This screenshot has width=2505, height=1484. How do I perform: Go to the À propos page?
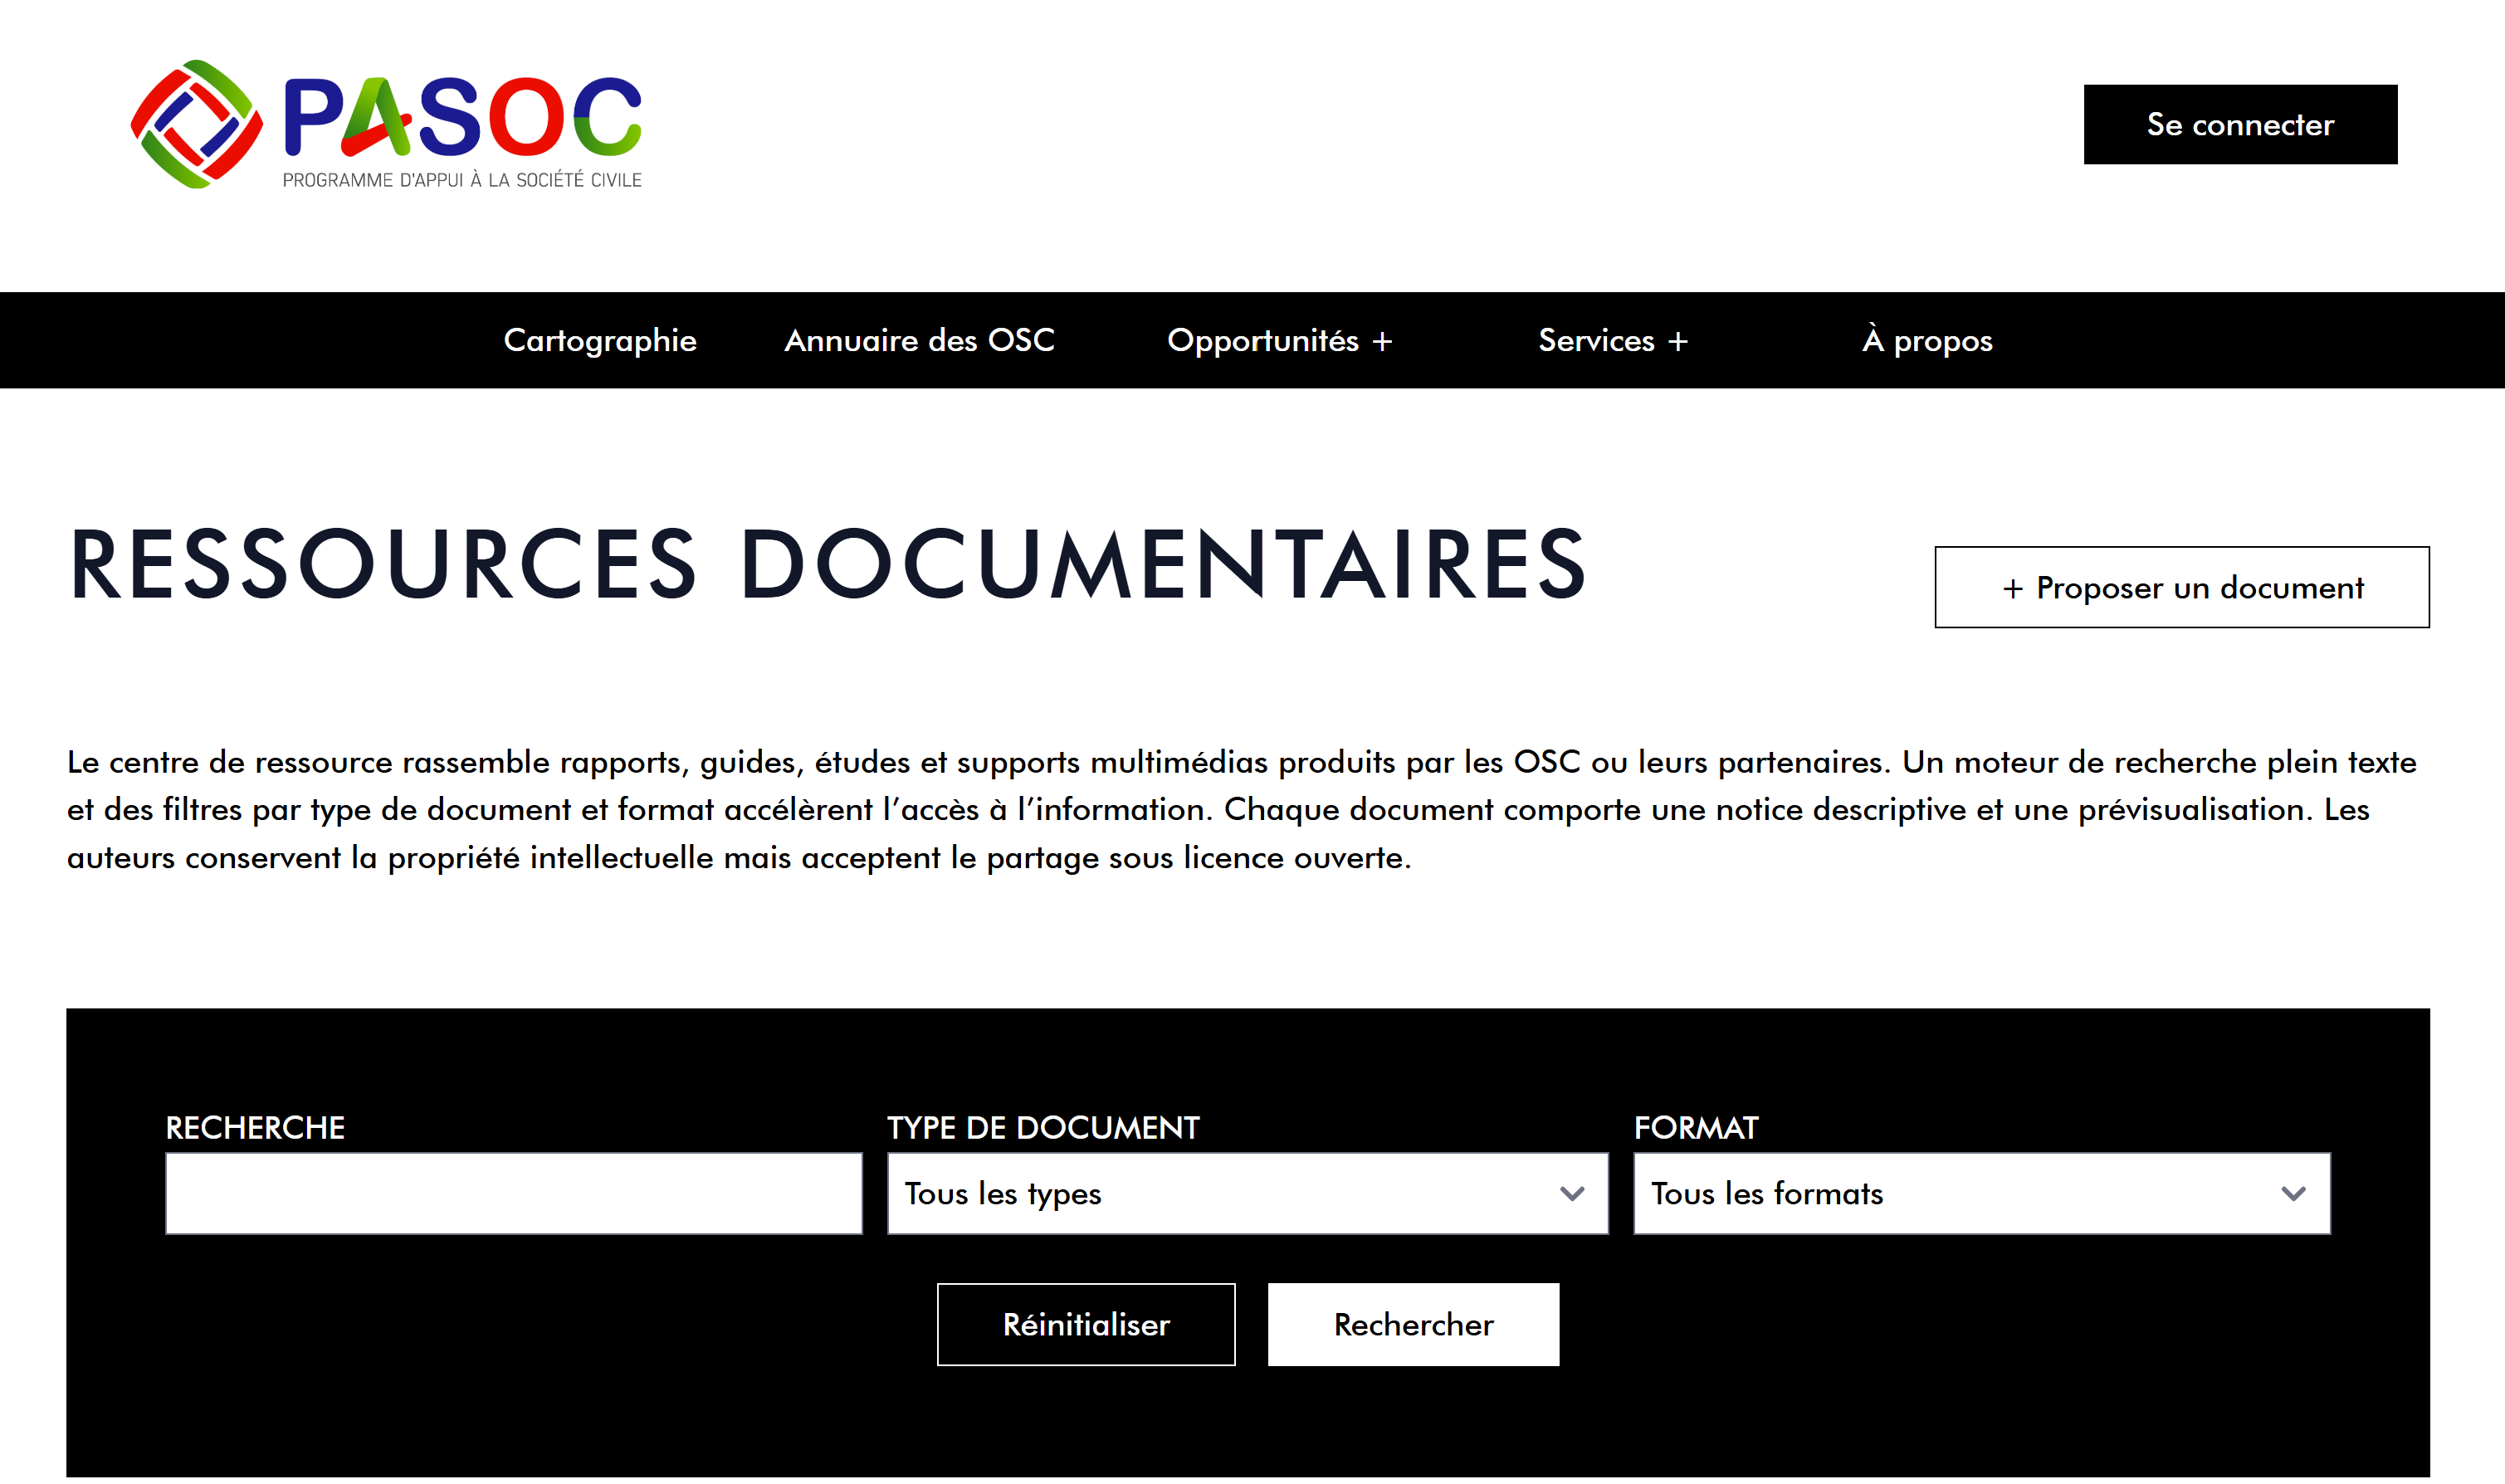click(1926, 340)
